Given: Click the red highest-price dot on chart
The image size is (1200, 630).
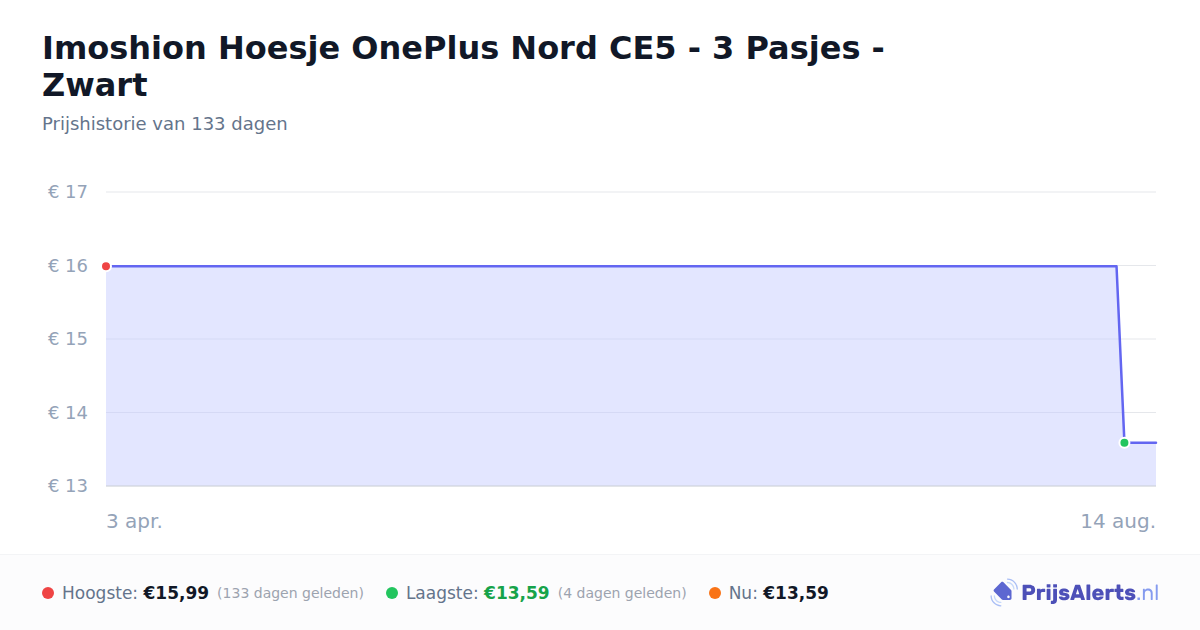Looking at the screenshot, I should [x=106, y=266].
